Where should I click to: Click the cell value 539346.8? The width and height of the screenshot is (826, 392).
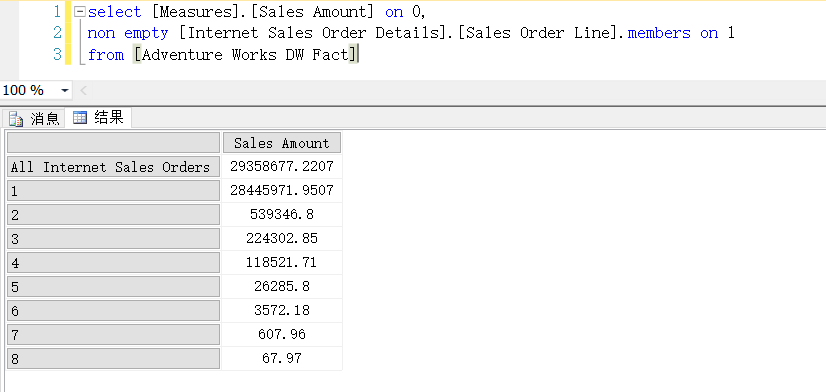coord(282,214)
